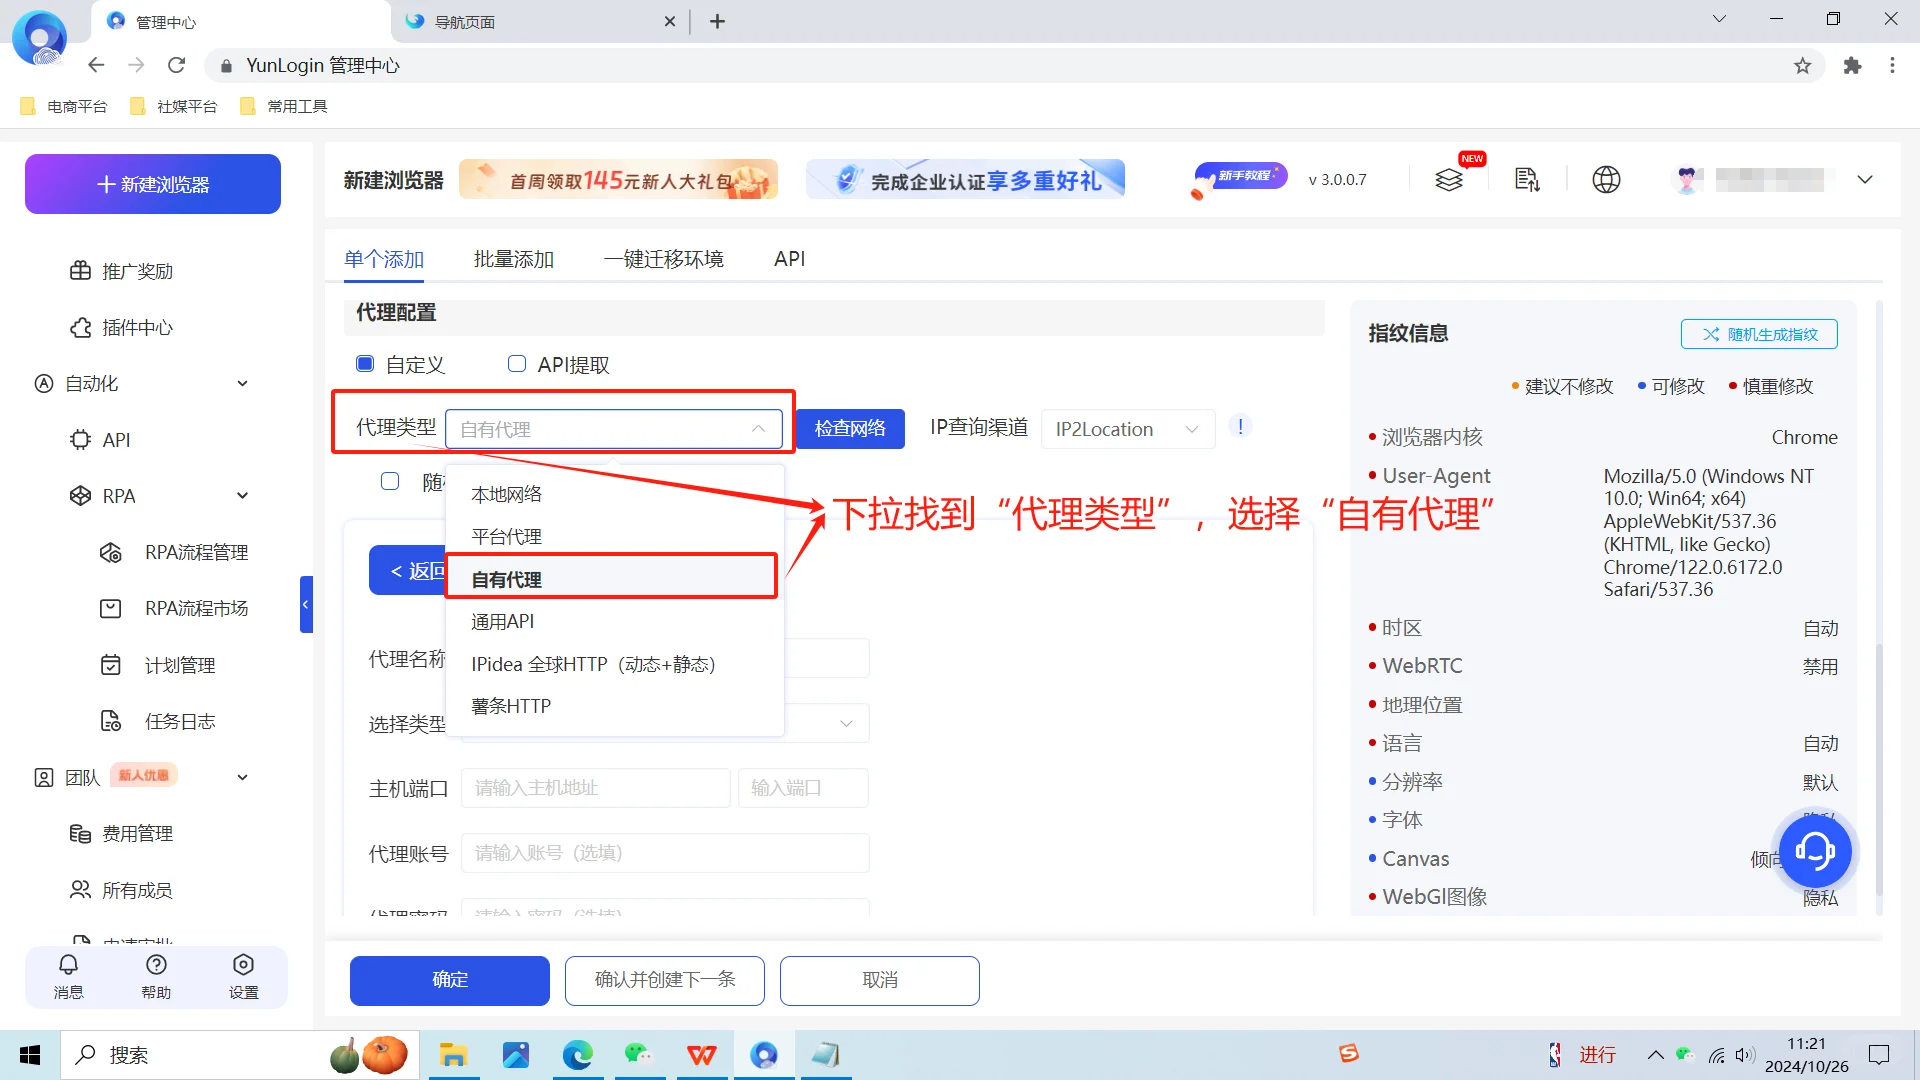Click 随机生成指纹 to randomize fingerprint

[1758, 334]
